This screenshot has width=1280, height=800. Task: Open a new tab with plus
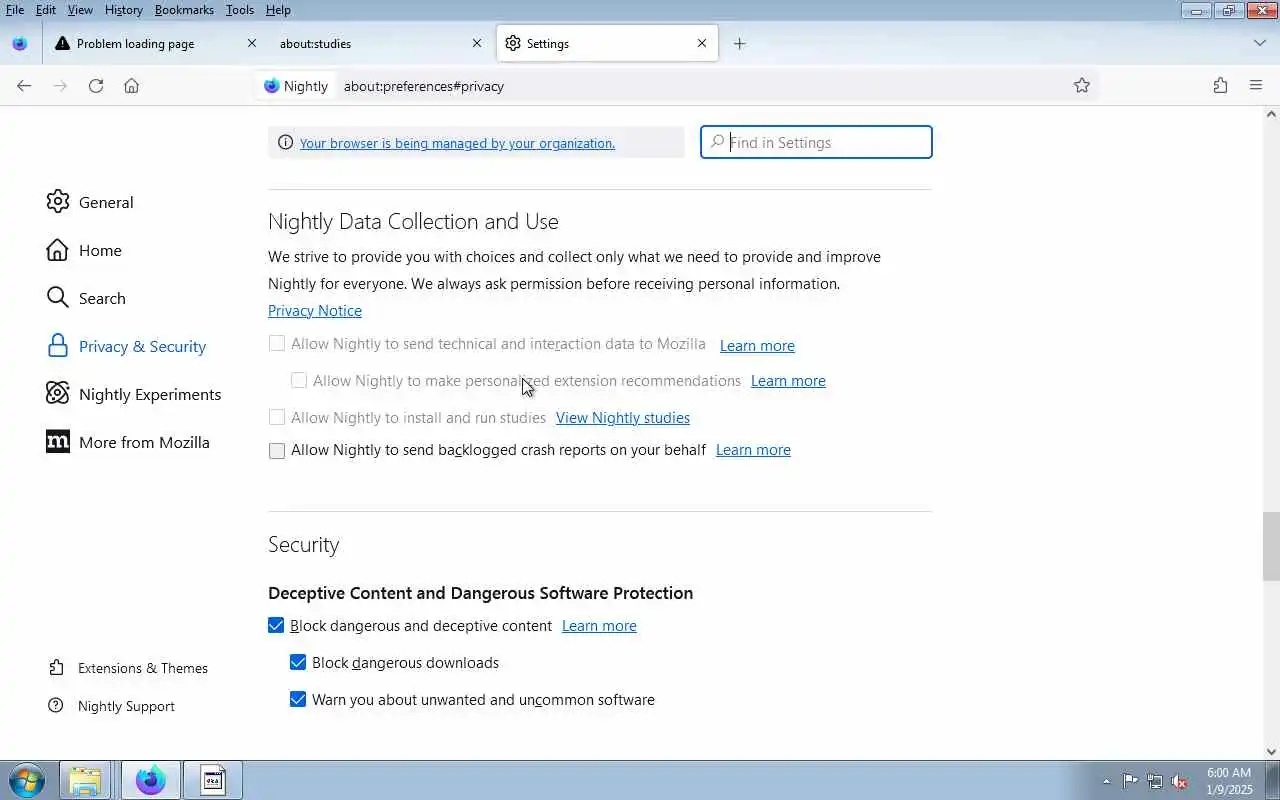(739, 43)
